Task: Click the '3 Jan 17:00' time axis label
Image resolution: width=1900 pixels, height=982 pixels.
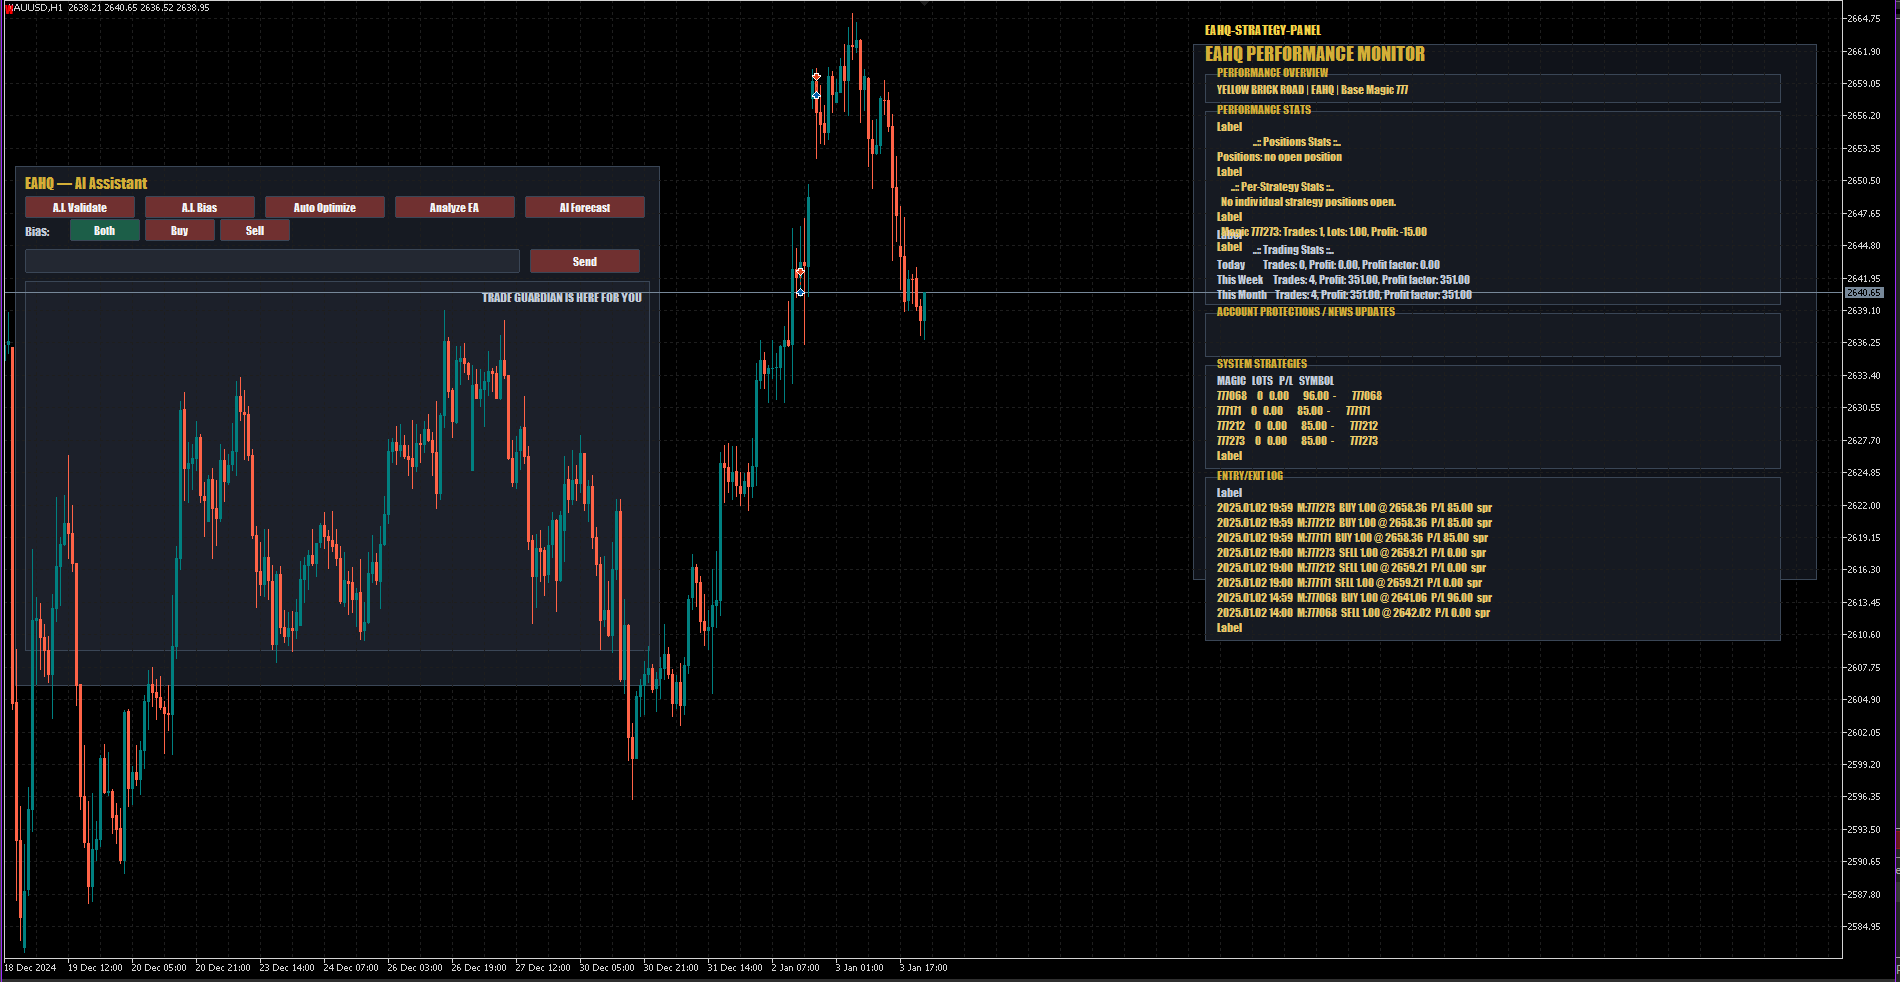Action: tap(923, 968)
